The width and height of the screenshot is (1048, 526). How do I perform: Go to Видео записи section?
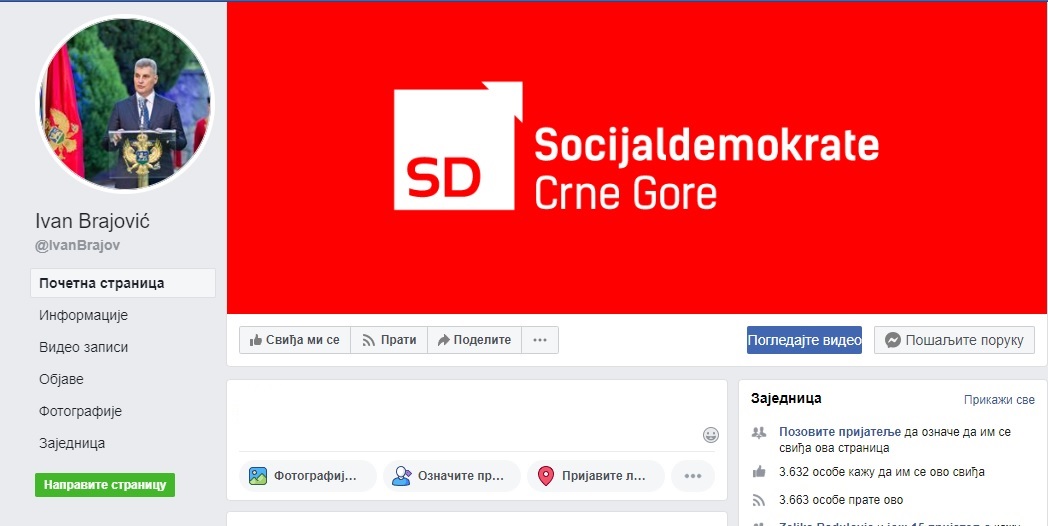84,347
